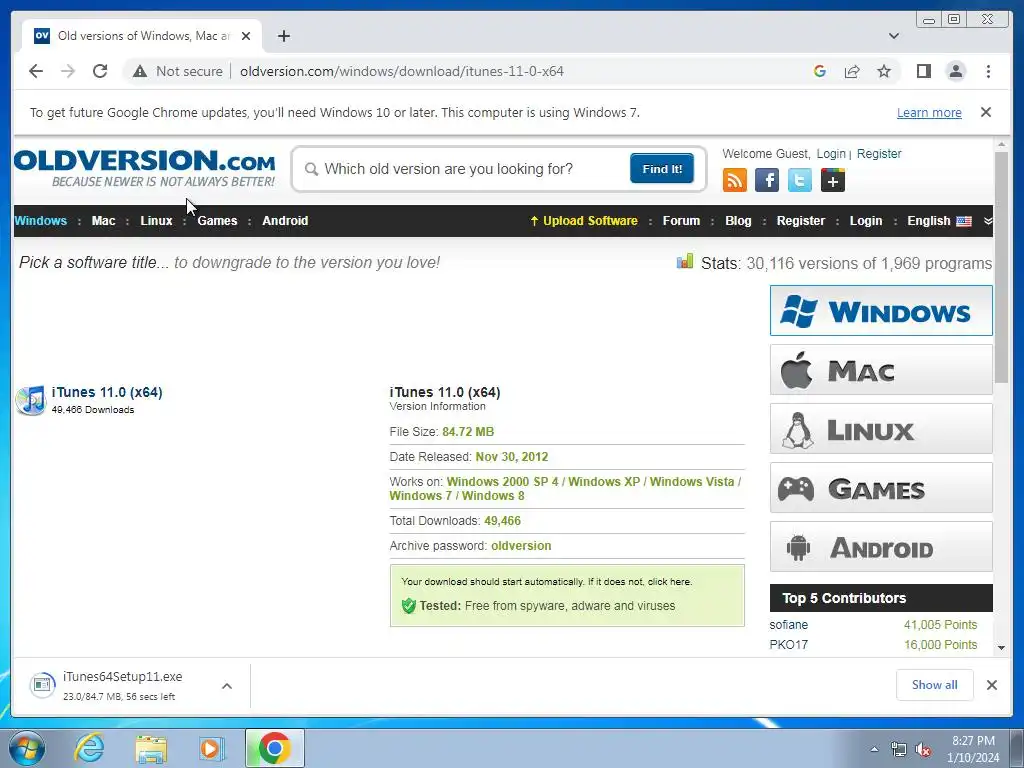The width and height of the screenshot is (1024, 768).
Task: Dismiss the Chrome update notification bar
Action: tap(986, 112)
